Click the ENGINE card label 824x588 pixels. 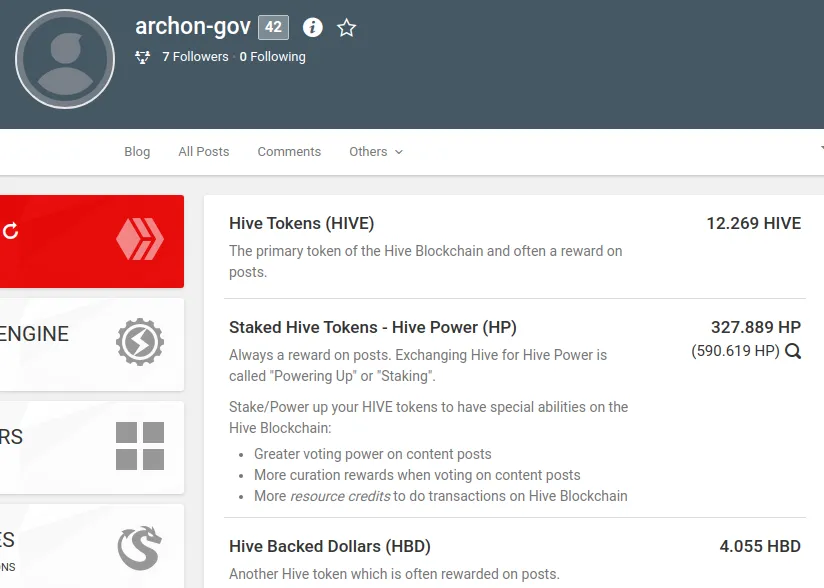point(35,334)
